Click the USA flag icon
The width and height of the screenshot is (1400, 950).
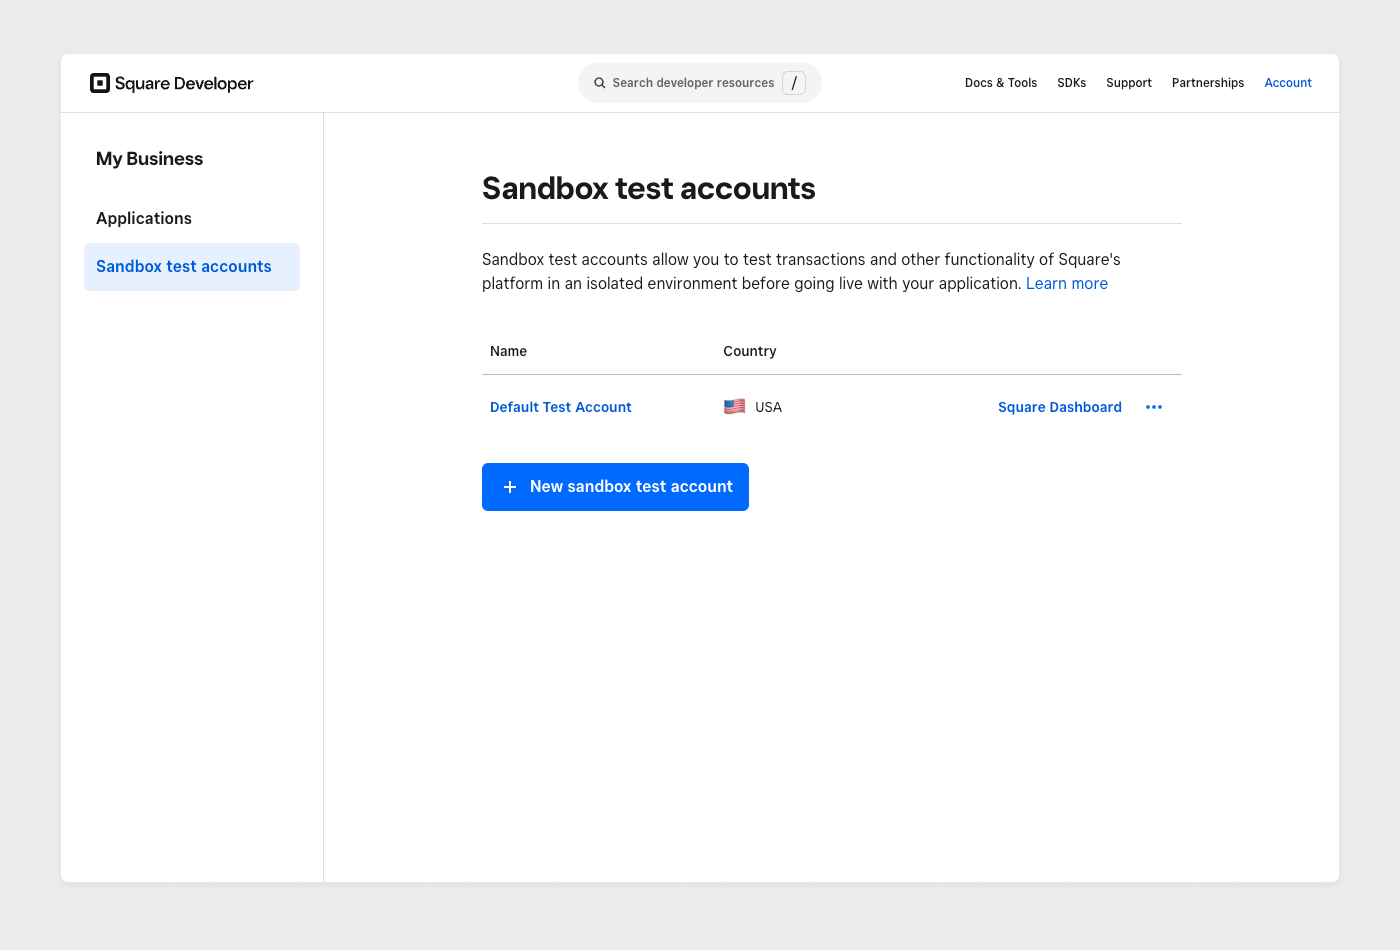pos(735,407)
